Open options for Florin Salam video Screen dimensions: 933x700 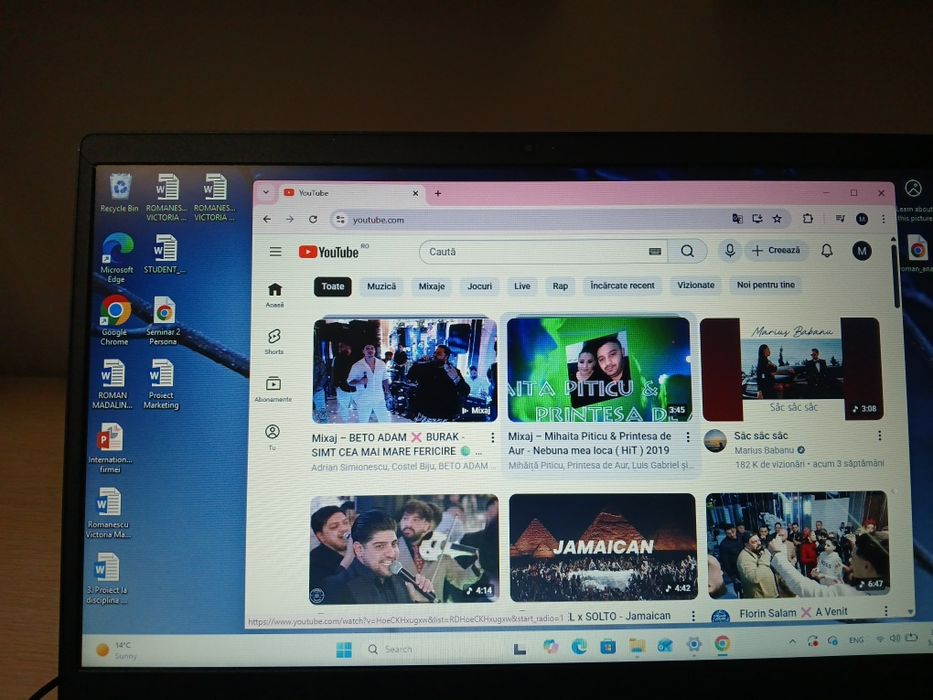click(885, 611)
